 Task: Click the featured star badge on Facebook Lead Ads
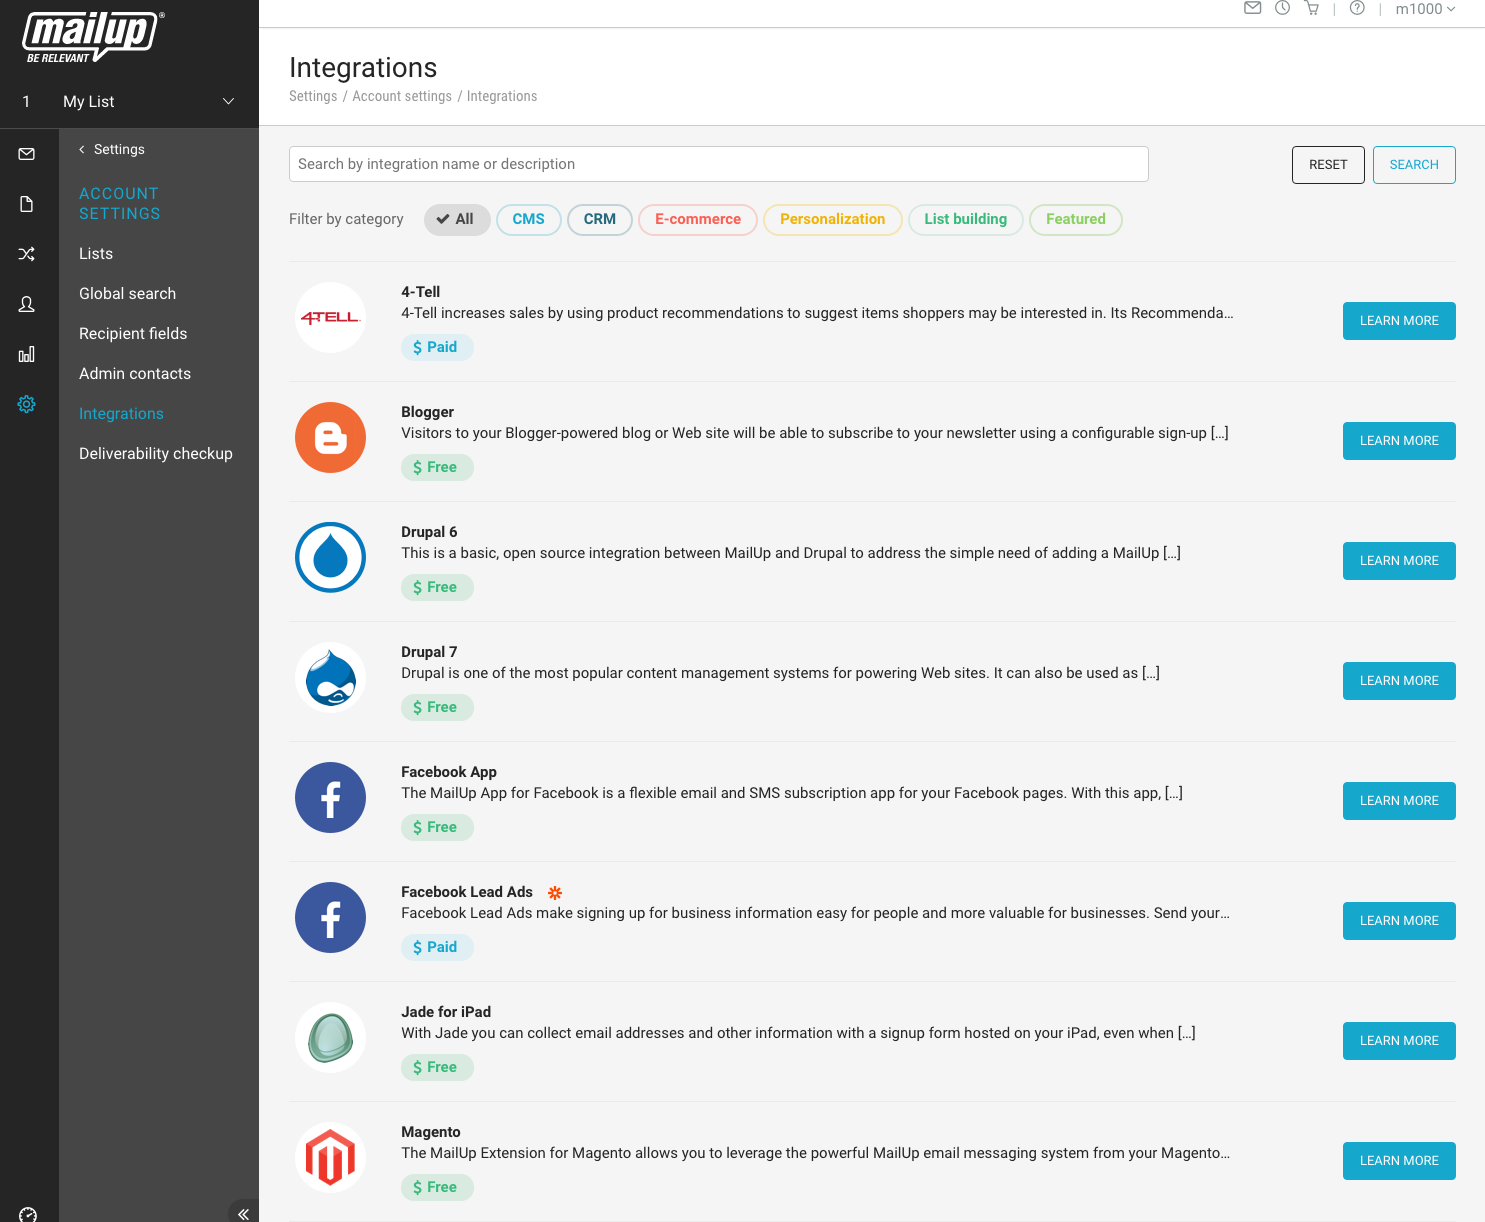(555, 892)
